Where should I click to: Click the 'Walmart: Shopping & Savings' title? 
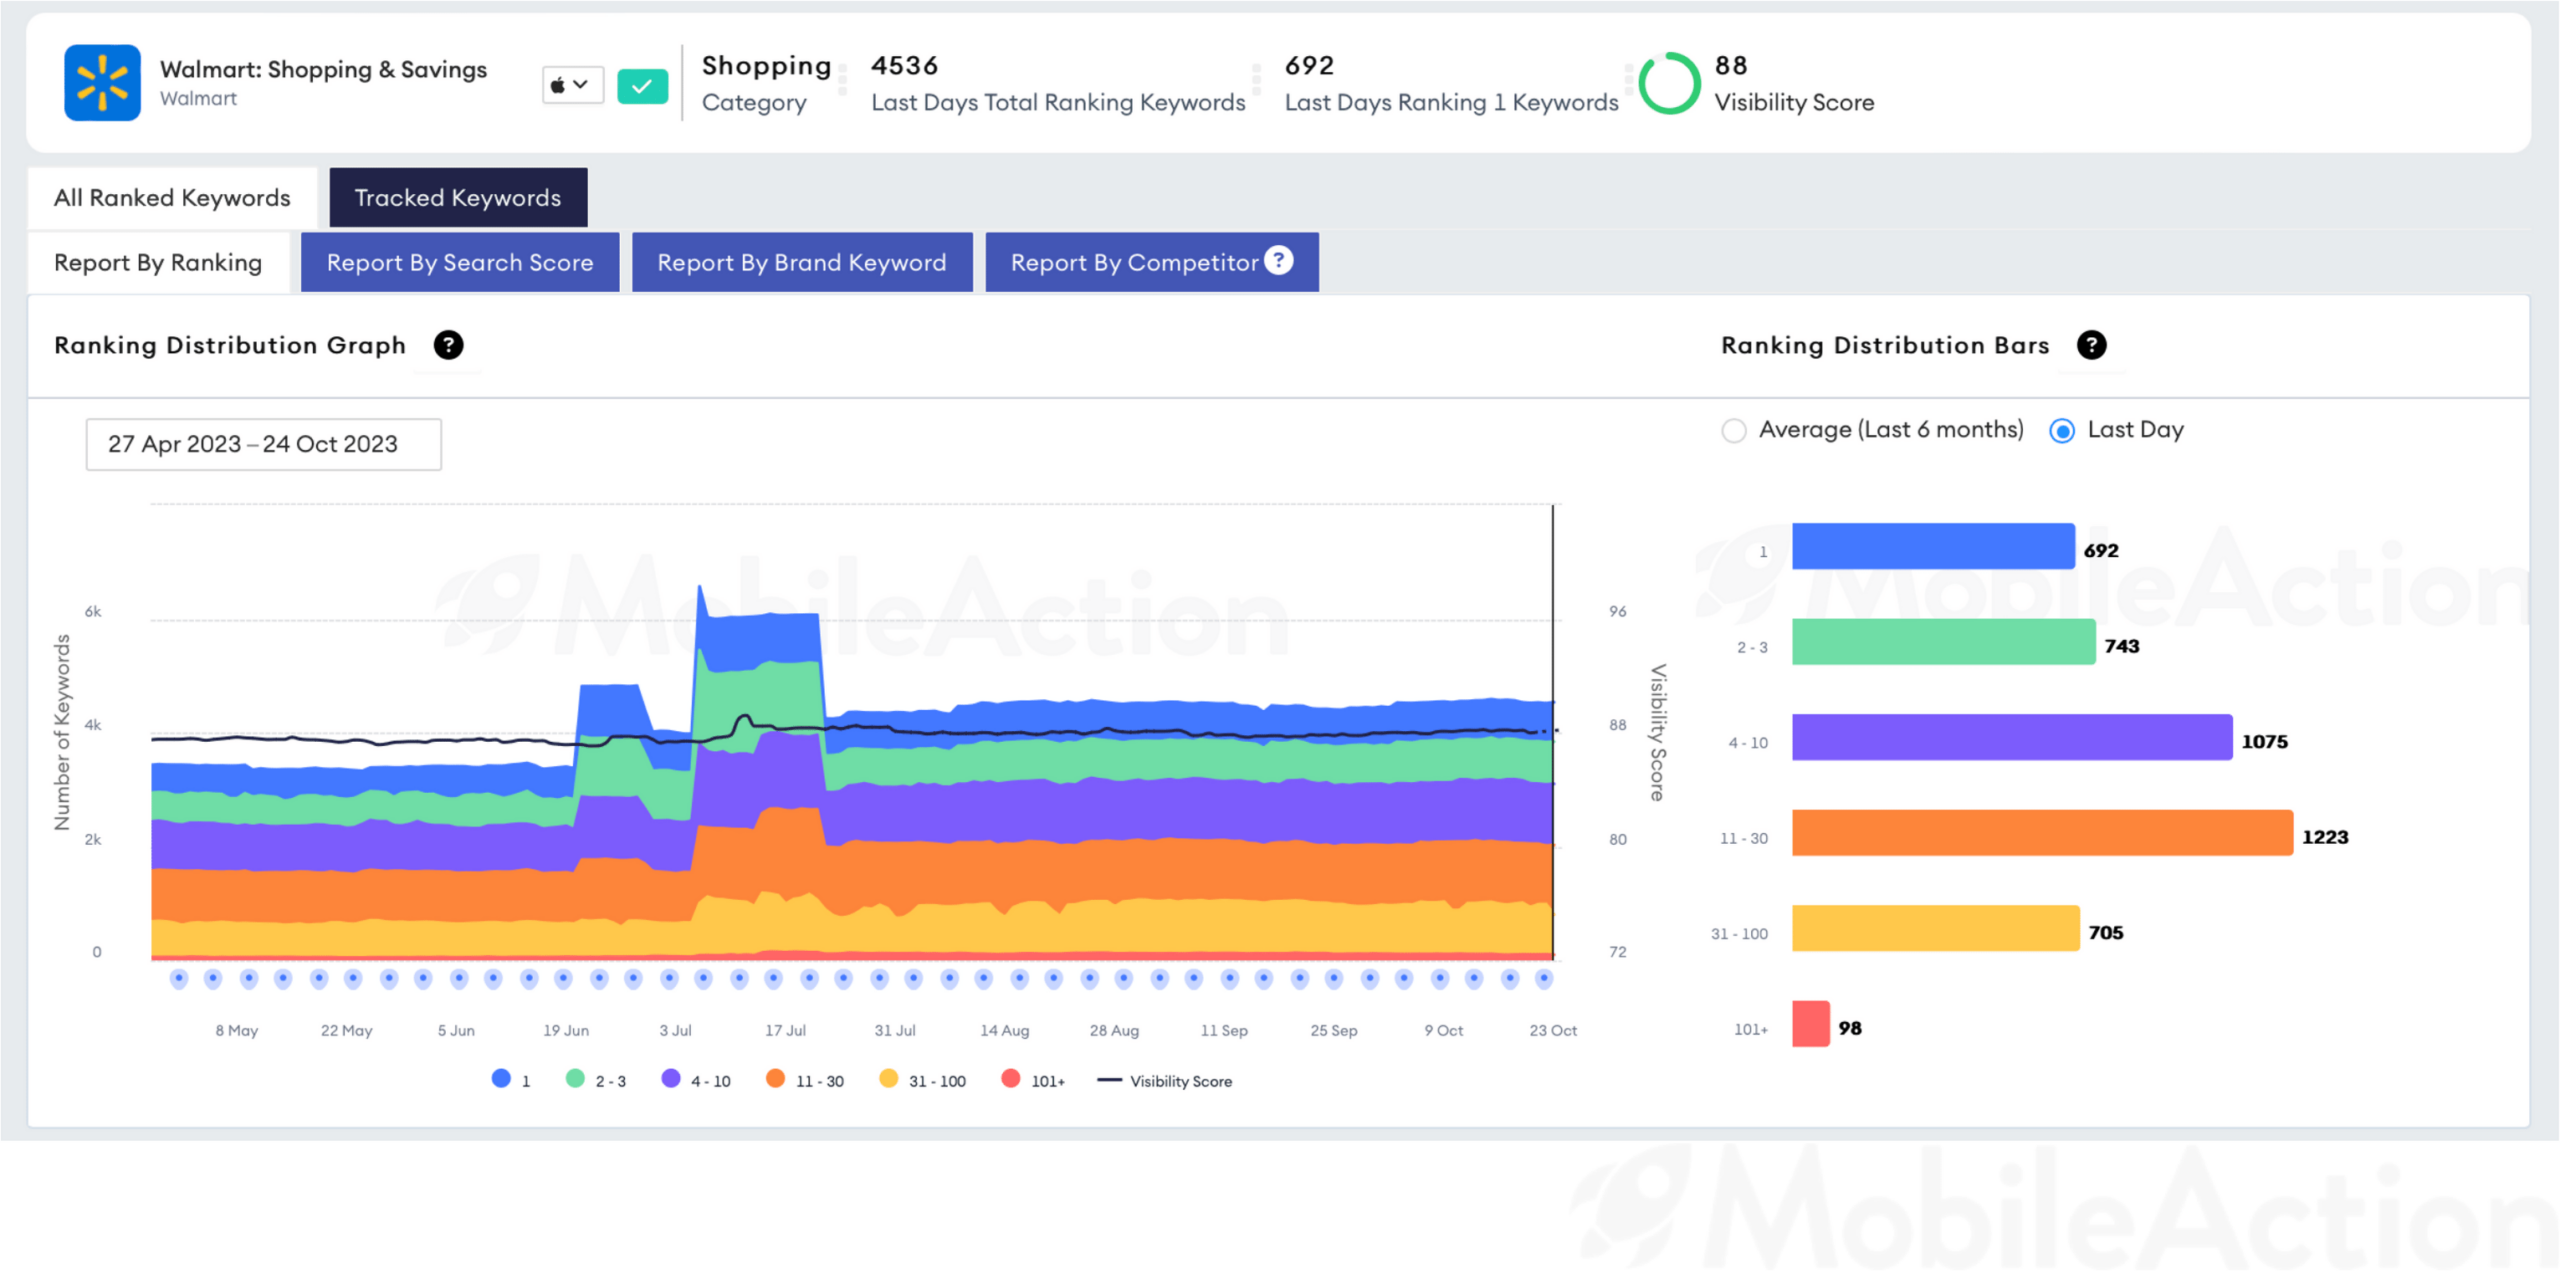(323, 69)
